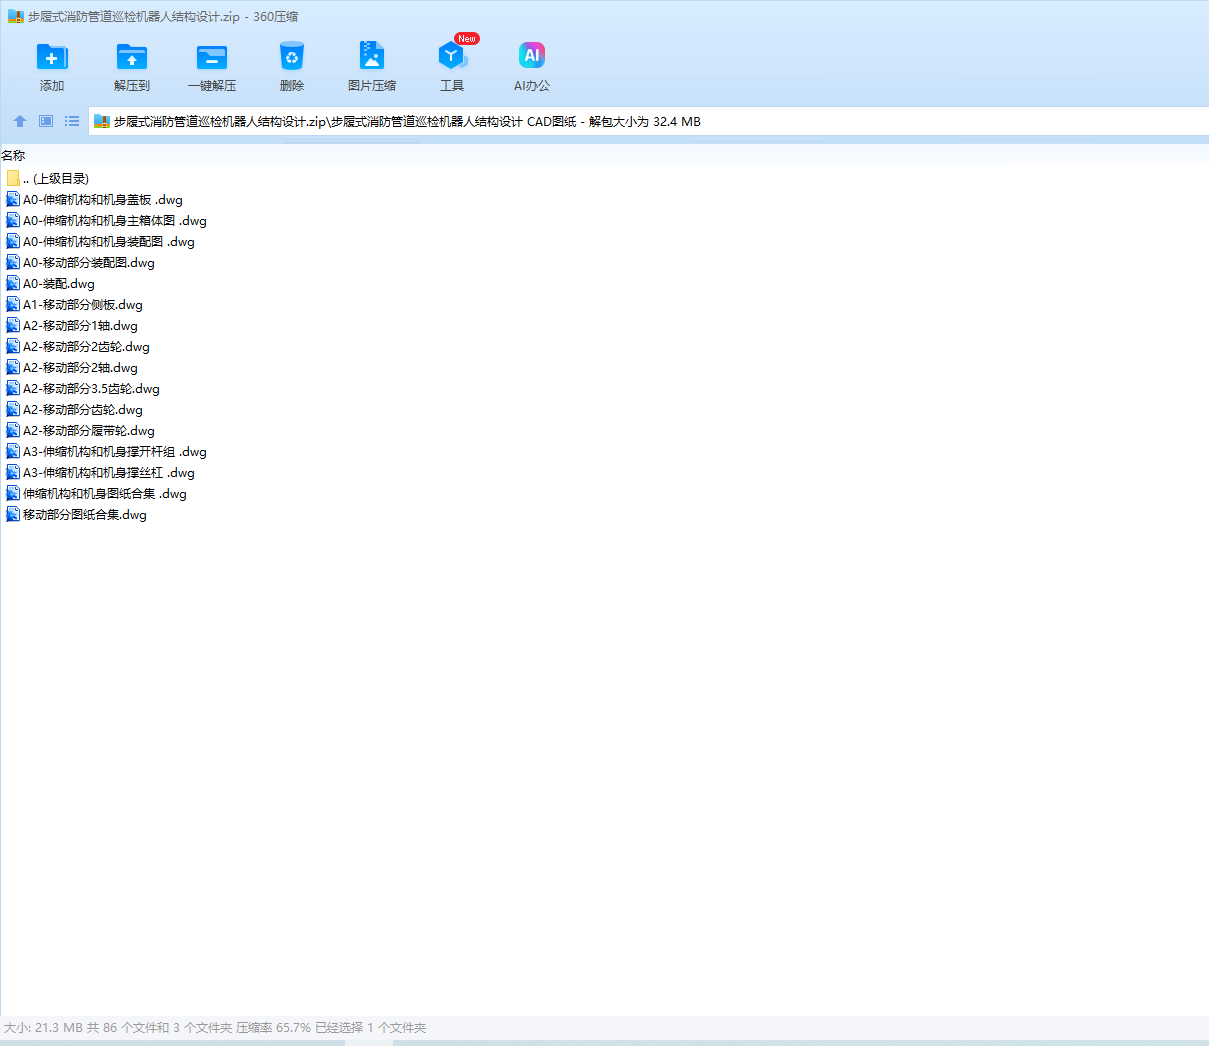Go up one level with the arrow icon

tap(20, 121)
